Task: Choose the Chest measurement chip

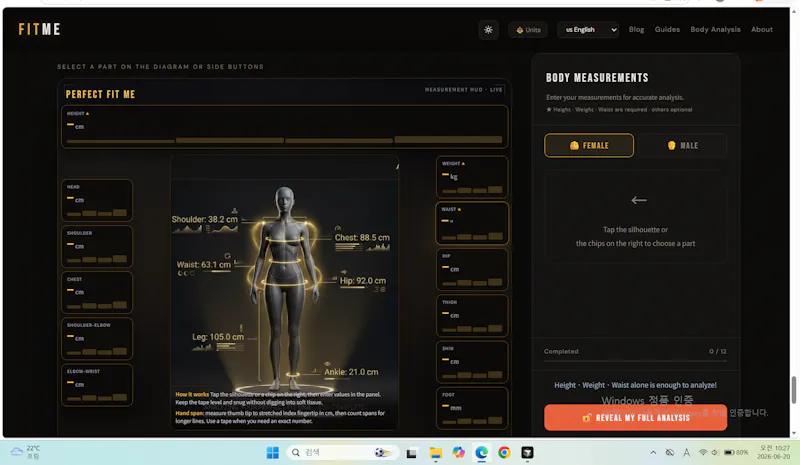Action: point(97,292)
